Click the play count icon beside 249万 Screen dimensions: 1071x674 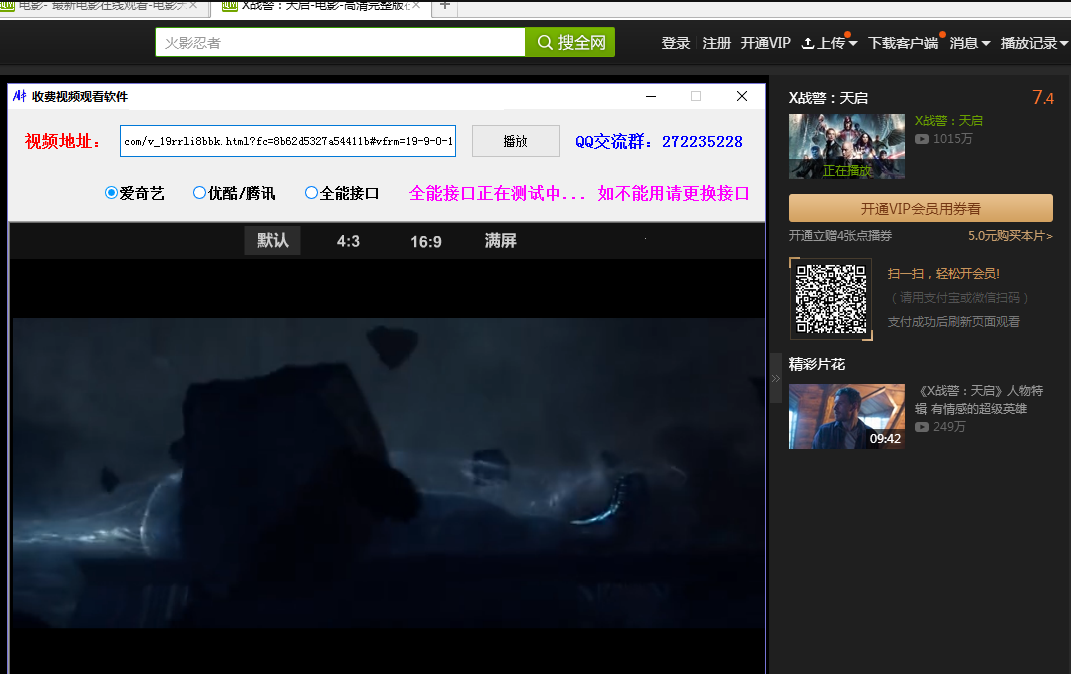(922, 427)
